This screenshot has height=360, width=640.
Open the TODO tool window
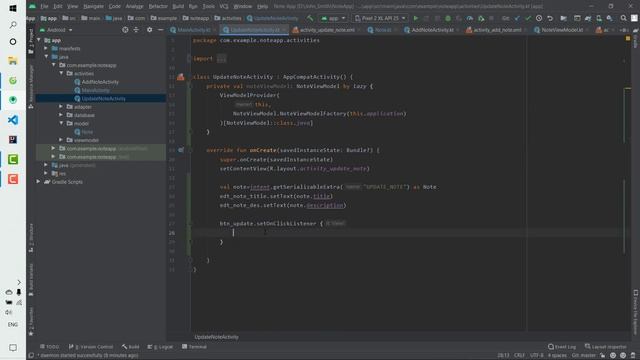50,347
